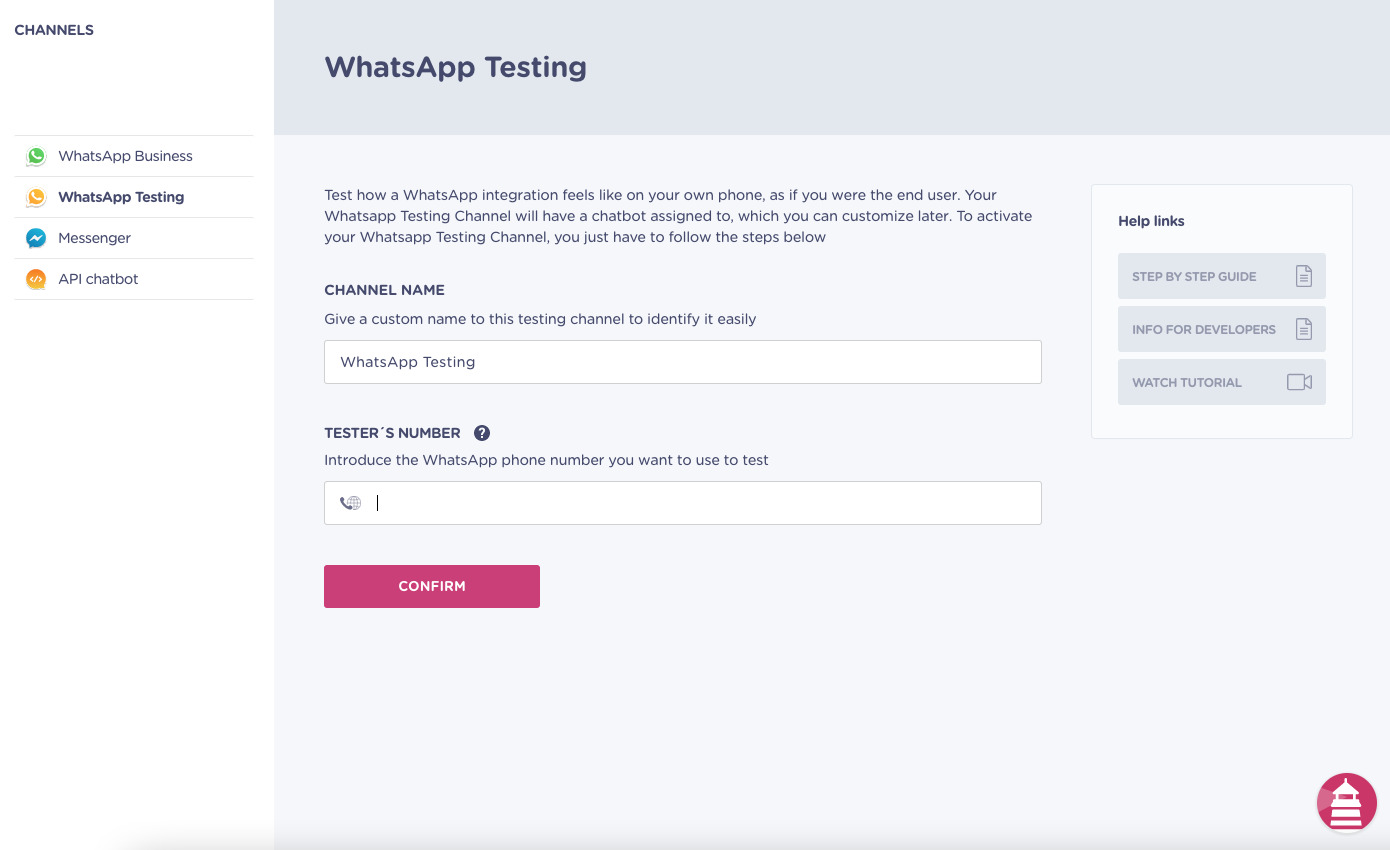The image size is (1390, 850).
Task: Click the phone icon inside the number field
Action: pos(350,502)
